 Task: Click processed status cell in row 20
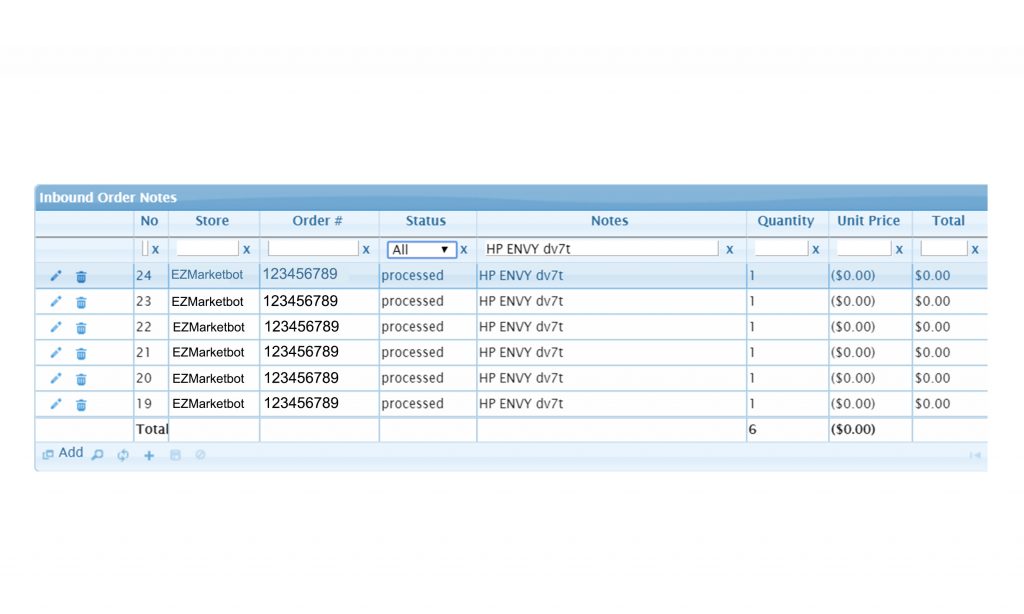(428, 378)
